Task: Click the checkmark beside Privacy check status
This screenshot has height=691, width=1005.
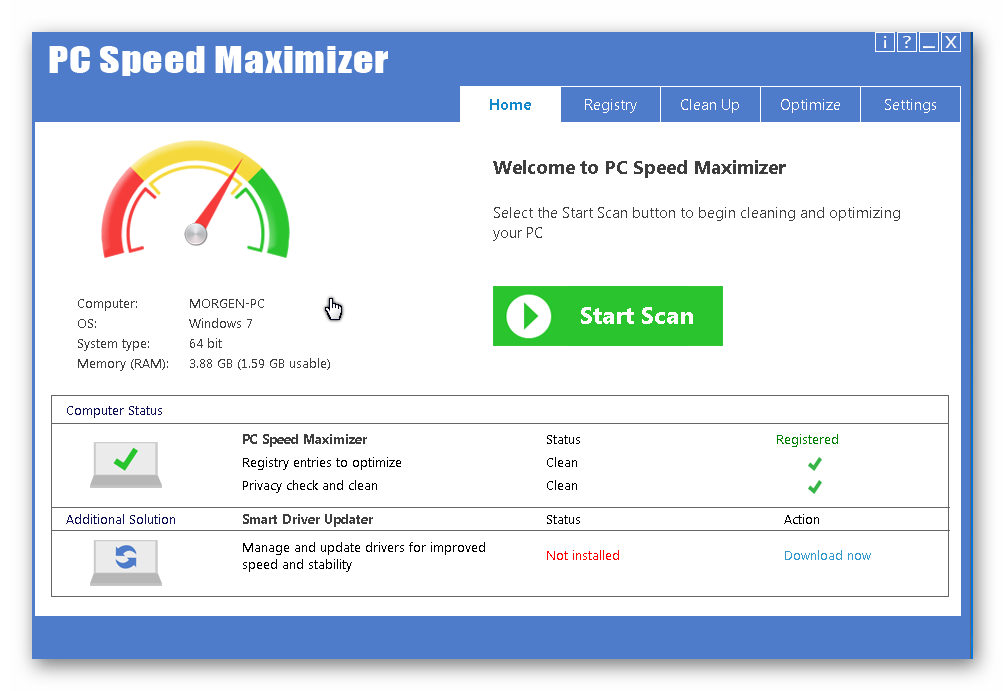Action: (x=815, y=487)
